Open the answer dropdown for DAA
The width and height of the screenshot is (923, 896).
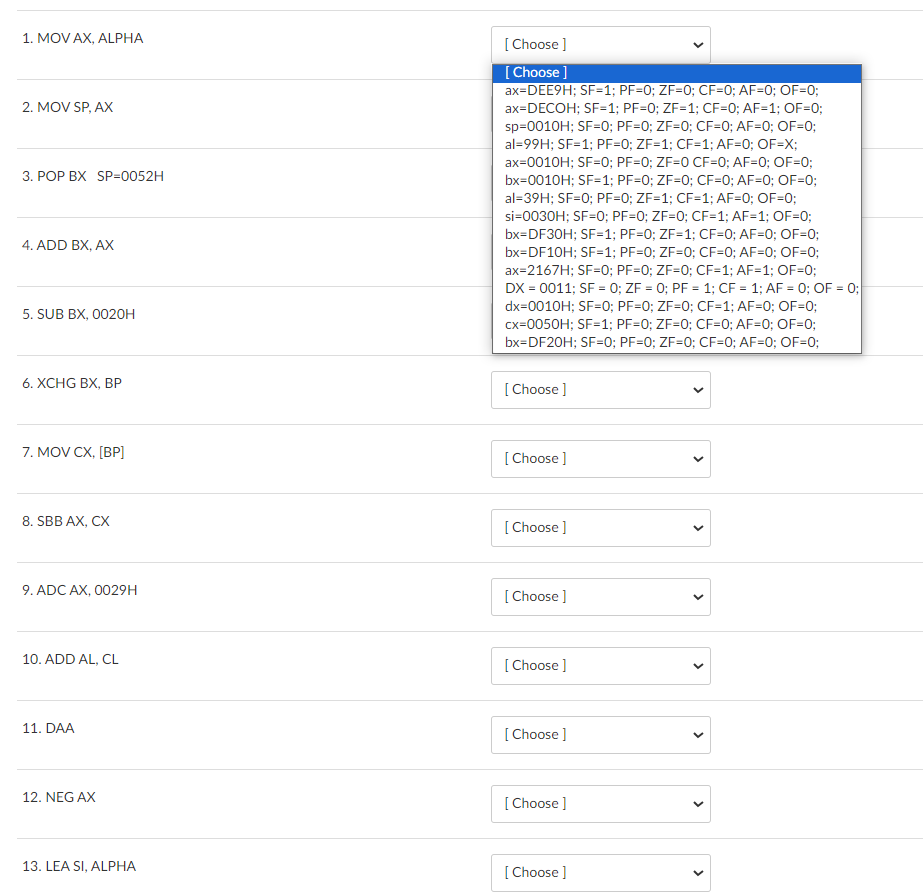click(600, 735)
